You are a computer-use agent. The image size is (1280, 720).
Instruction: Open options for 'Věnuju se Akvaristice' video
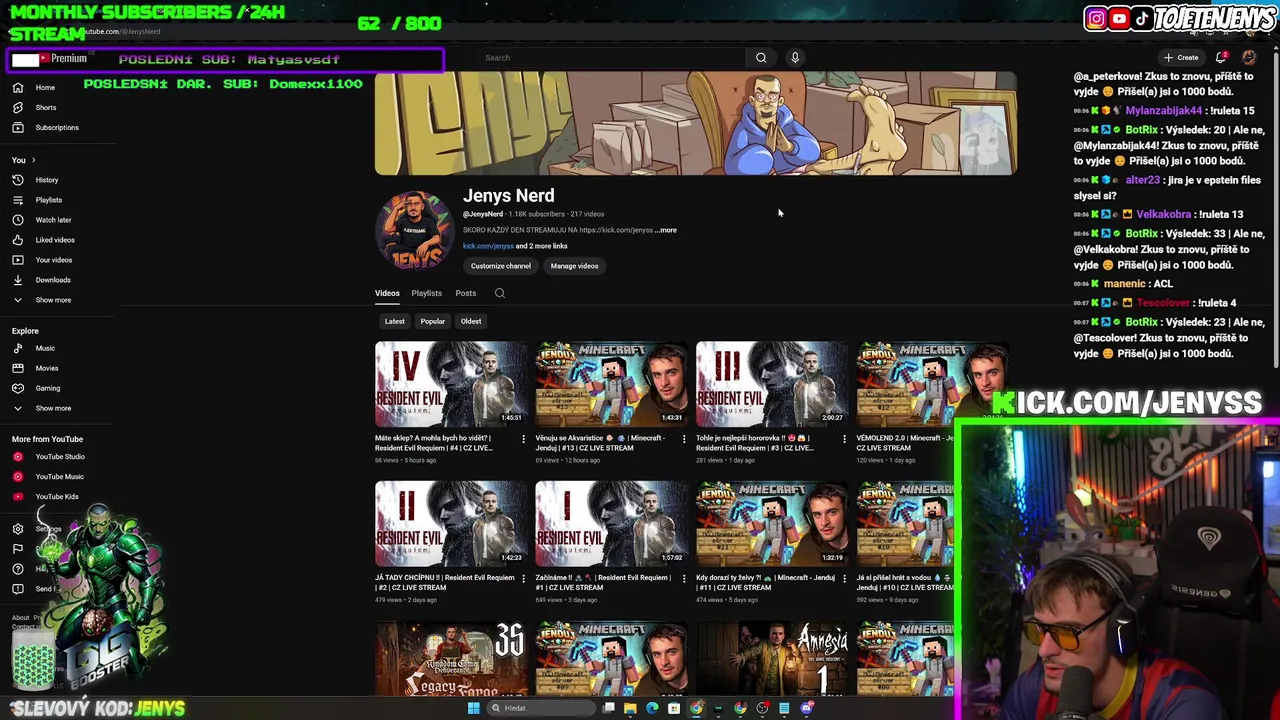click(684, 438)
